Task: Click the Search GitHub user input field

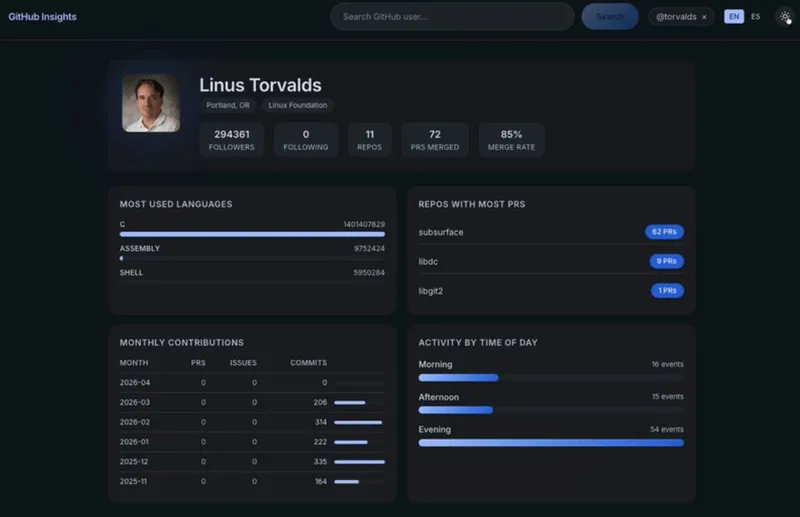Action: [452, 17]
